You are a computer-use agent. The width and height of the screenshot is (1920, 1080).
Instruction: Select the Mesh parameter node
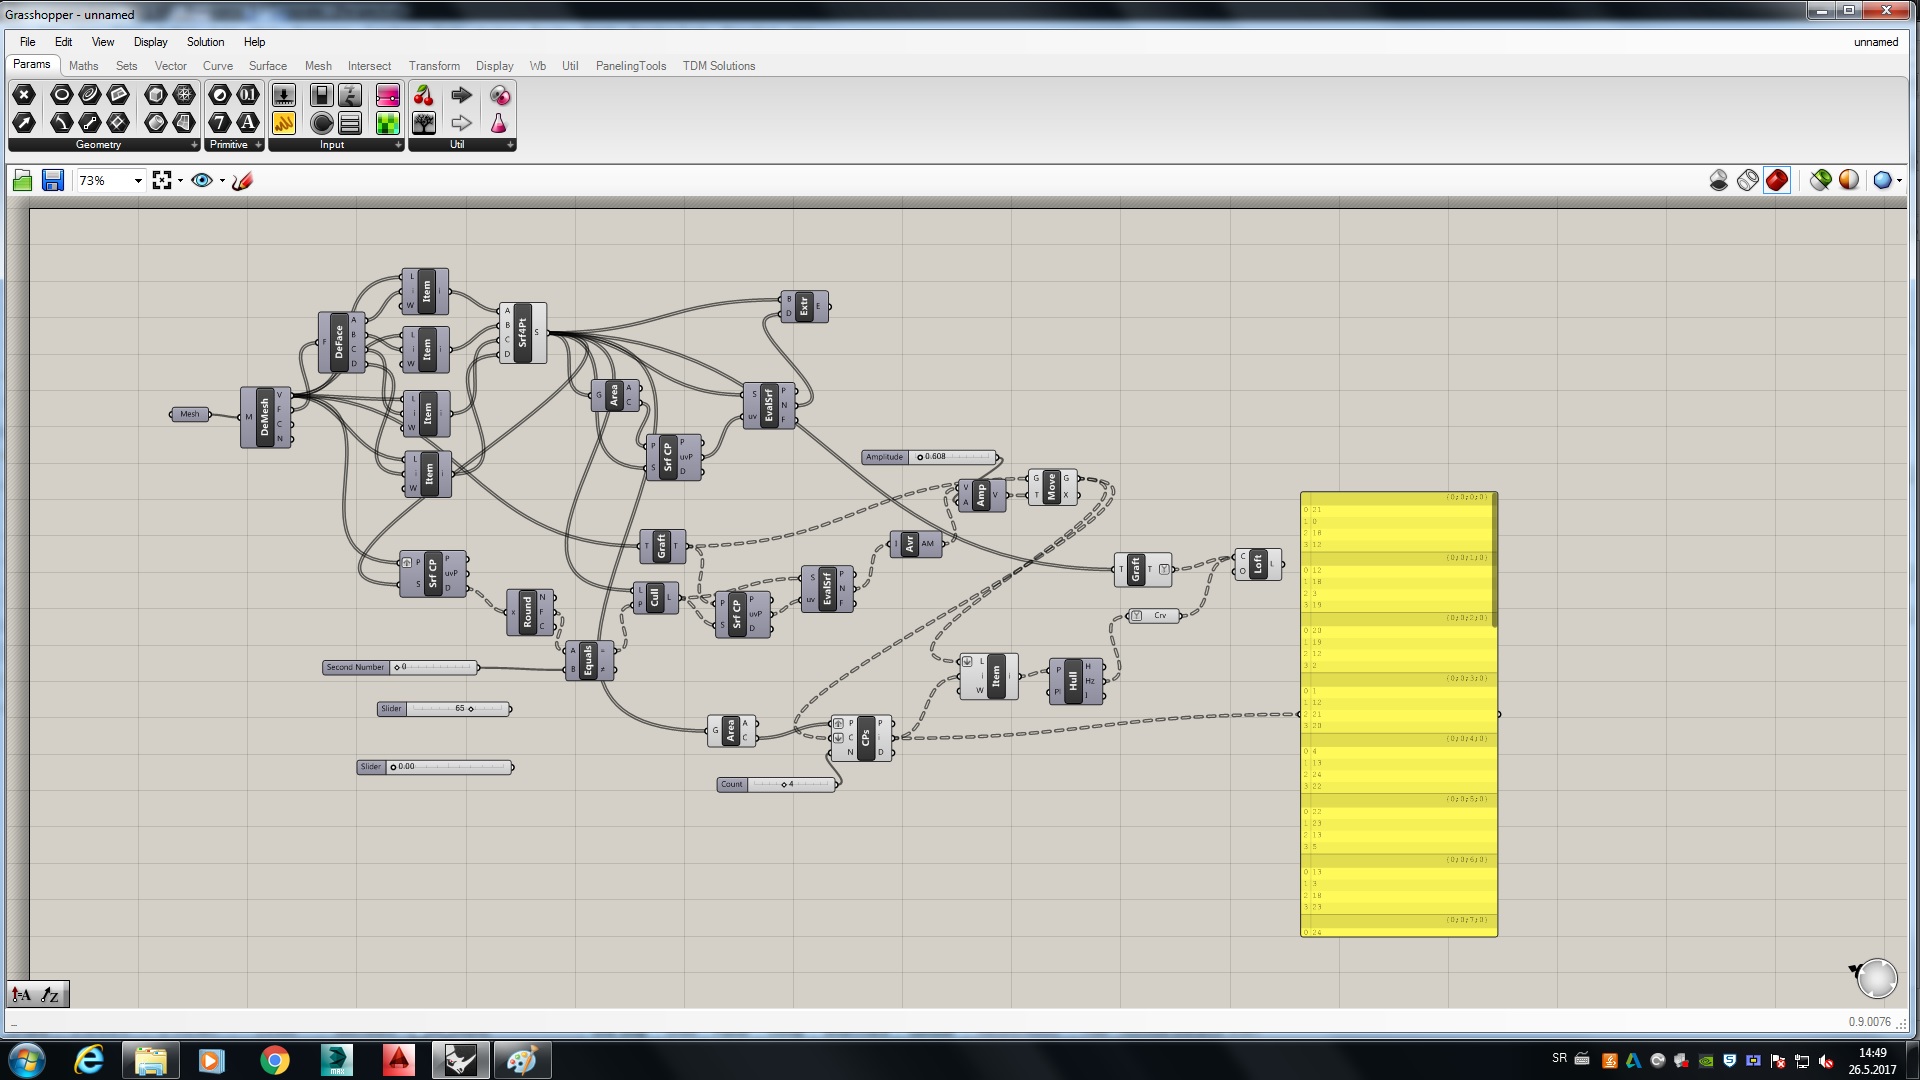point(190,414)
